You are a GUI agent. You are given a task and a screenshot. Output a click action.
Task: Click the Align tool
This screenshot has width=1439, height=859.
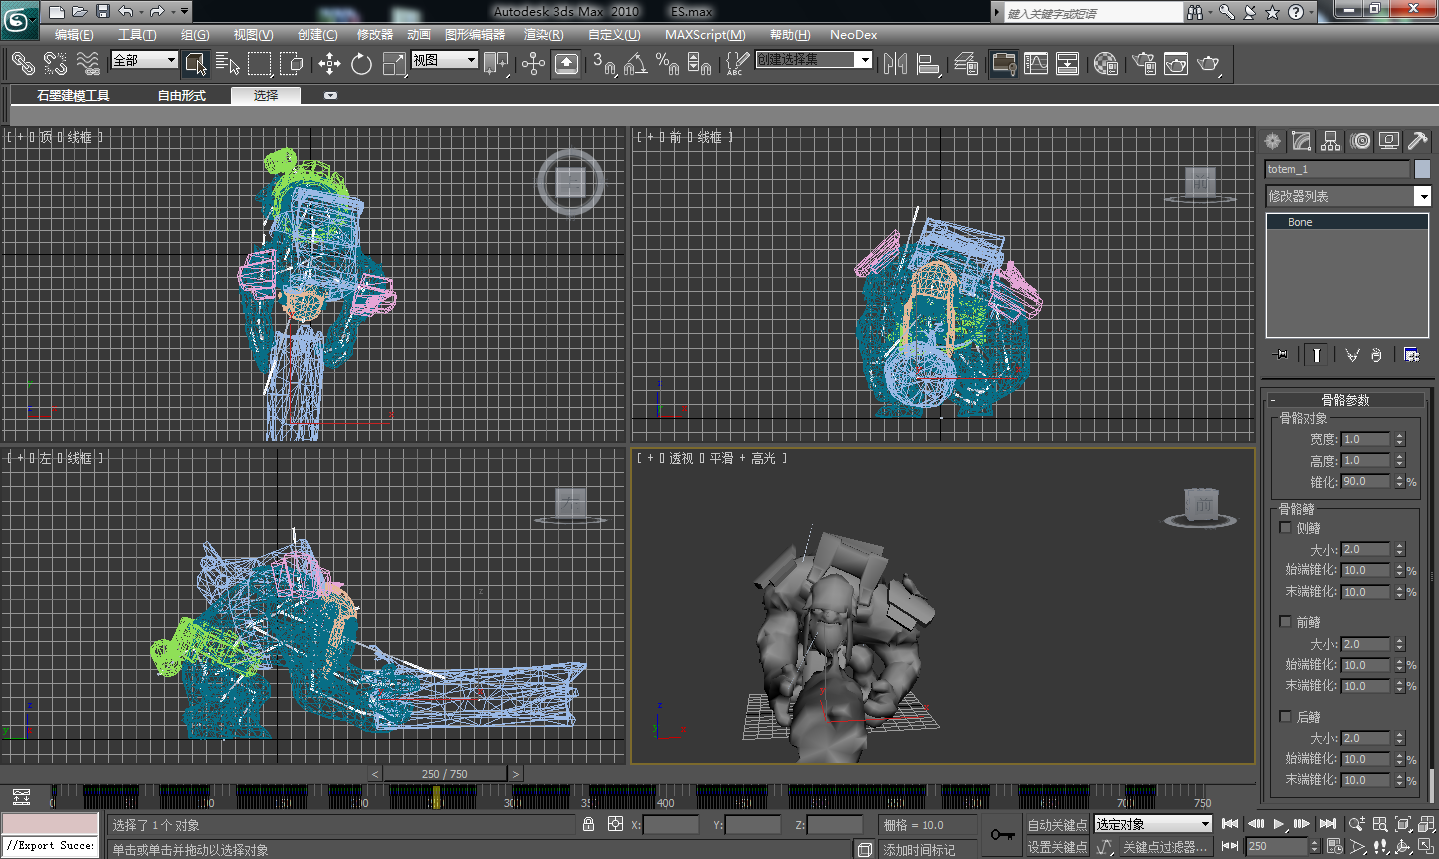click(928, 64)
